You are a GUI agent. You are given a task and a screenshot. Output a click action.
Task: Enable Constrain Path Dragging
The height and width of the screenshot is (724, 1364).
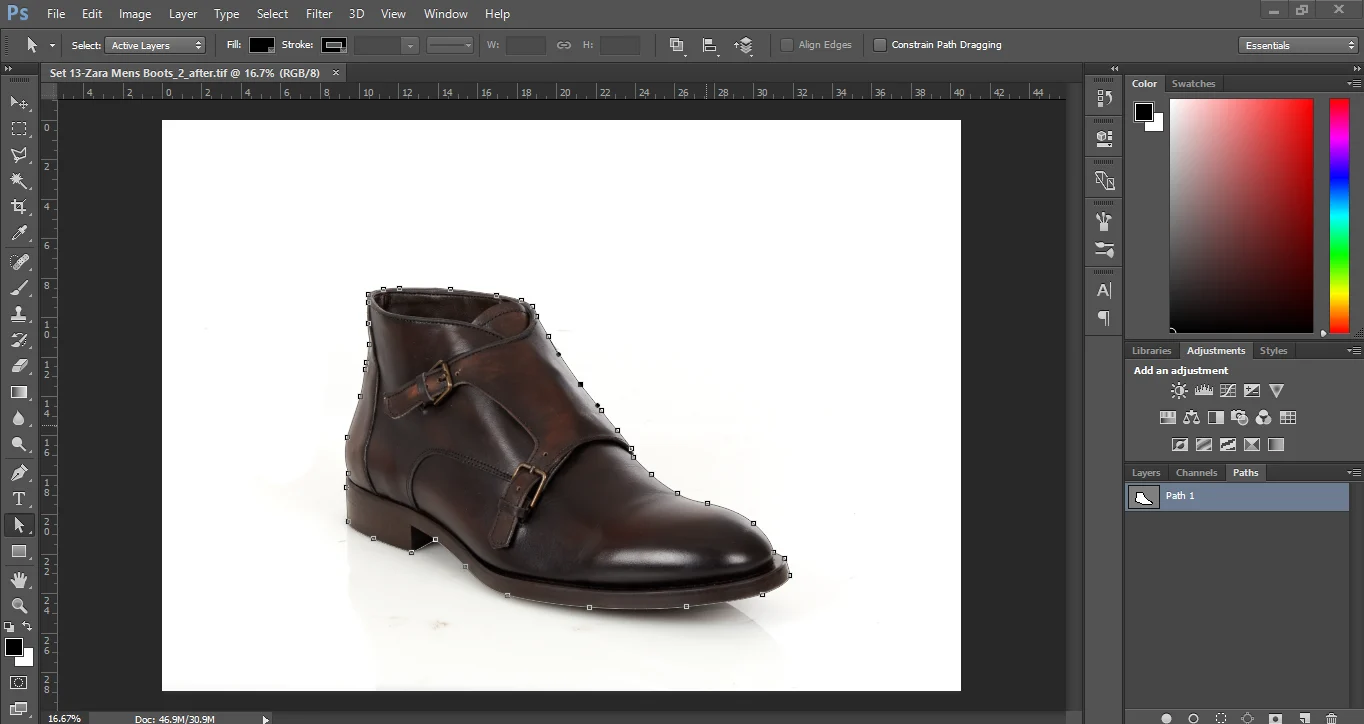click(879, 44)
